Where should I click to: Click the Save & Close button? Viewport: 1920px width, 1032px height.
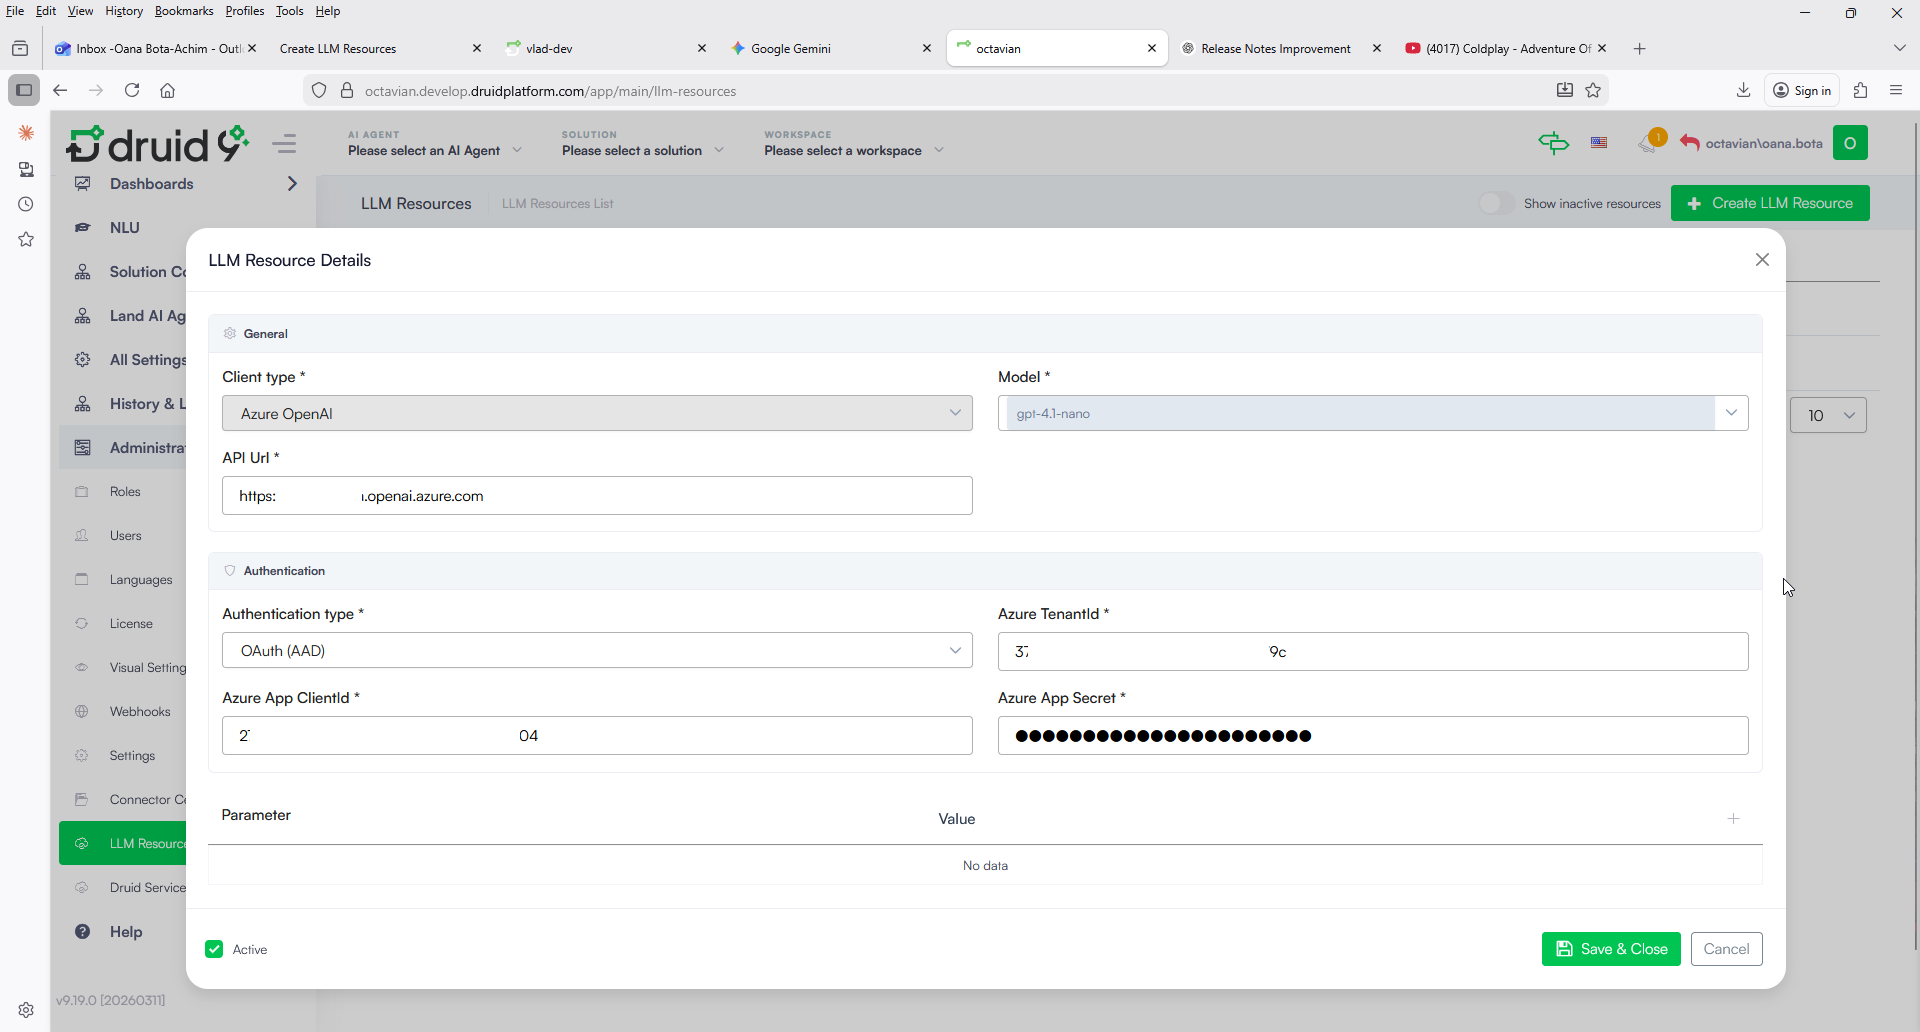tap(1610, 949)
